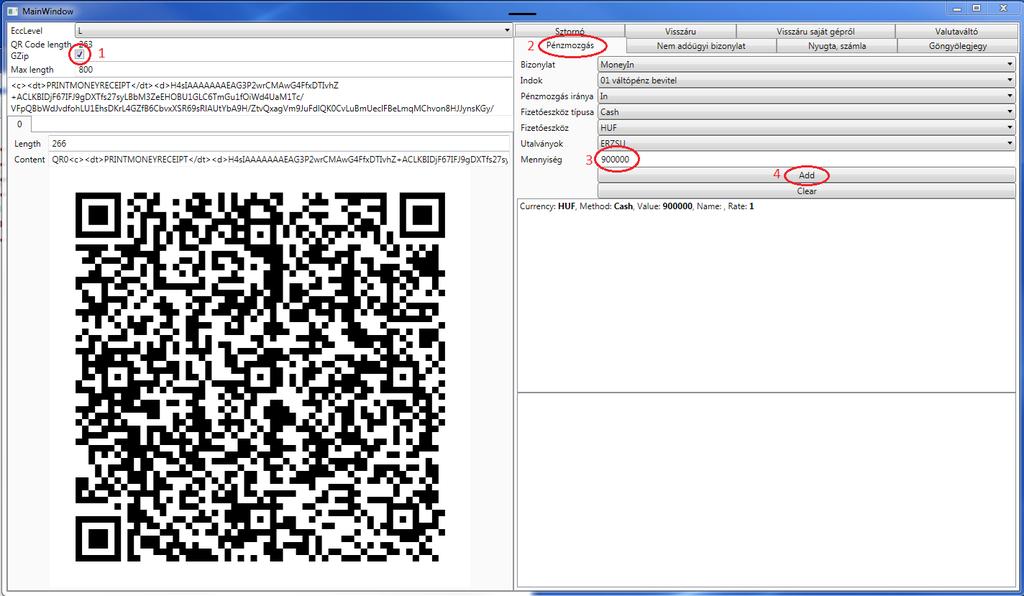The image size is (1024, 596).
Task: Open the EccLevel dropdown showing L
Action: (293, 31)
